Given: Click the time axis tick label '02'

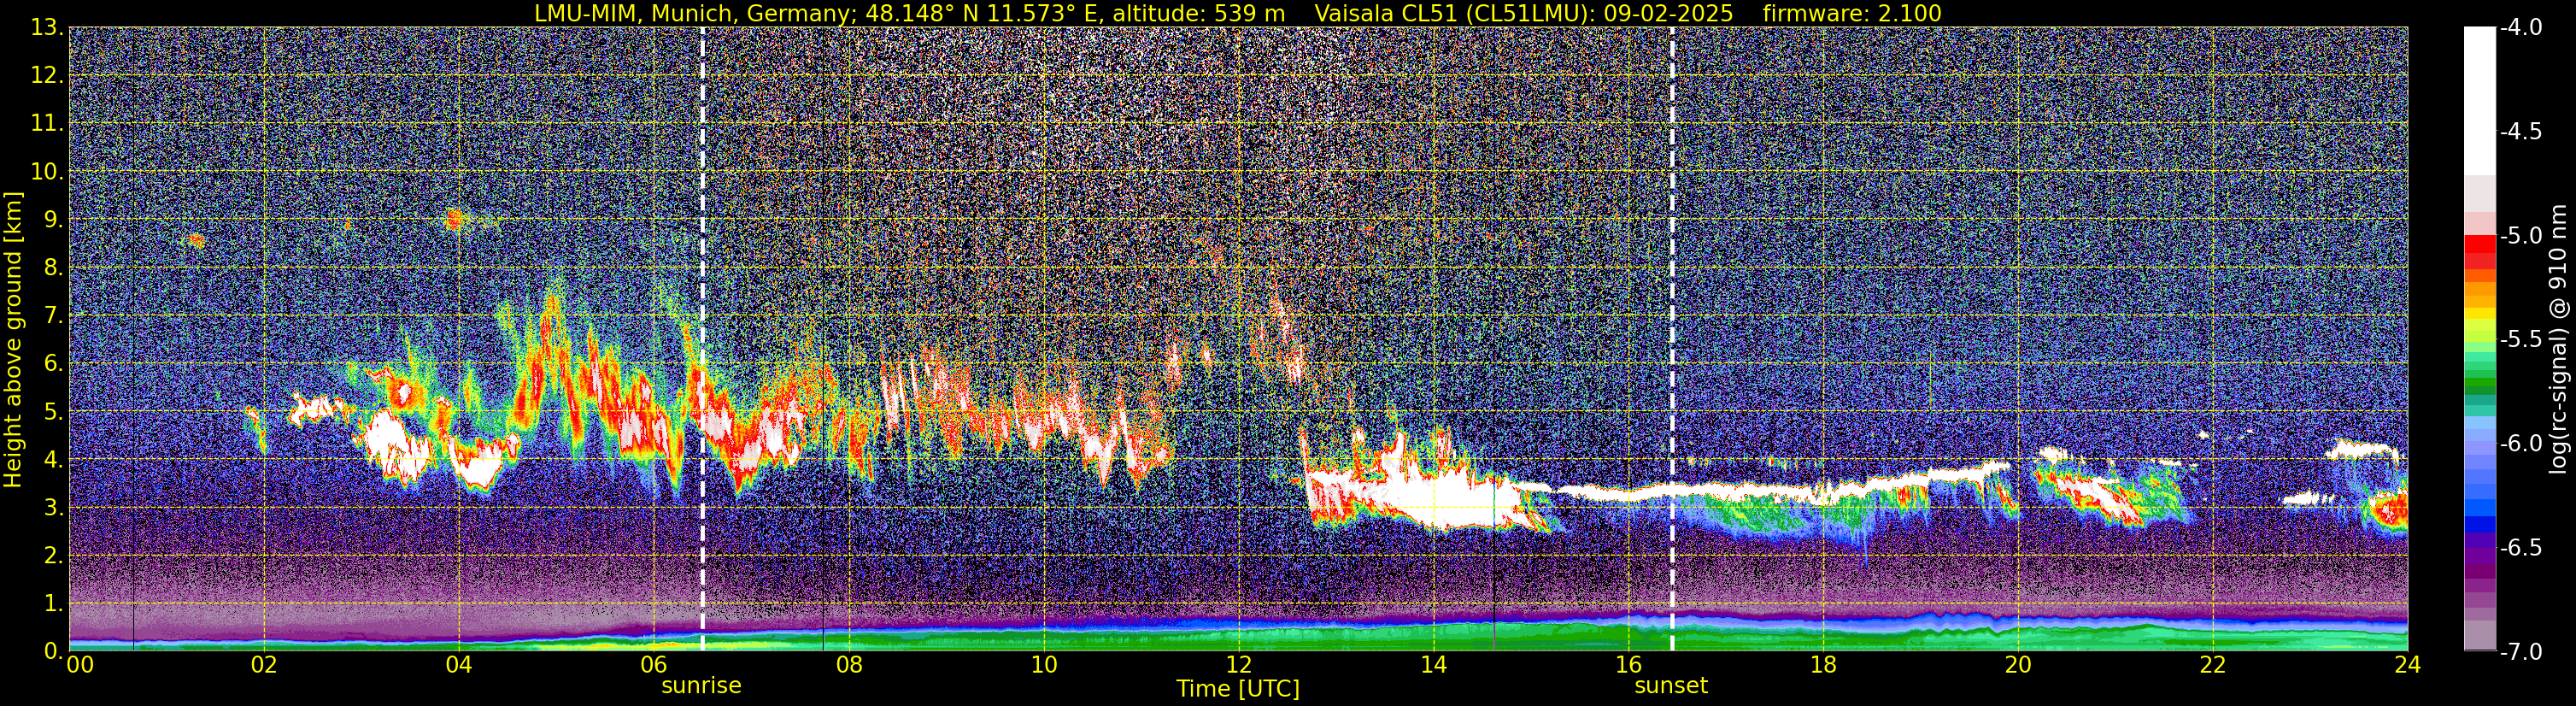Looking at the screenshot, I should (264, 665).
